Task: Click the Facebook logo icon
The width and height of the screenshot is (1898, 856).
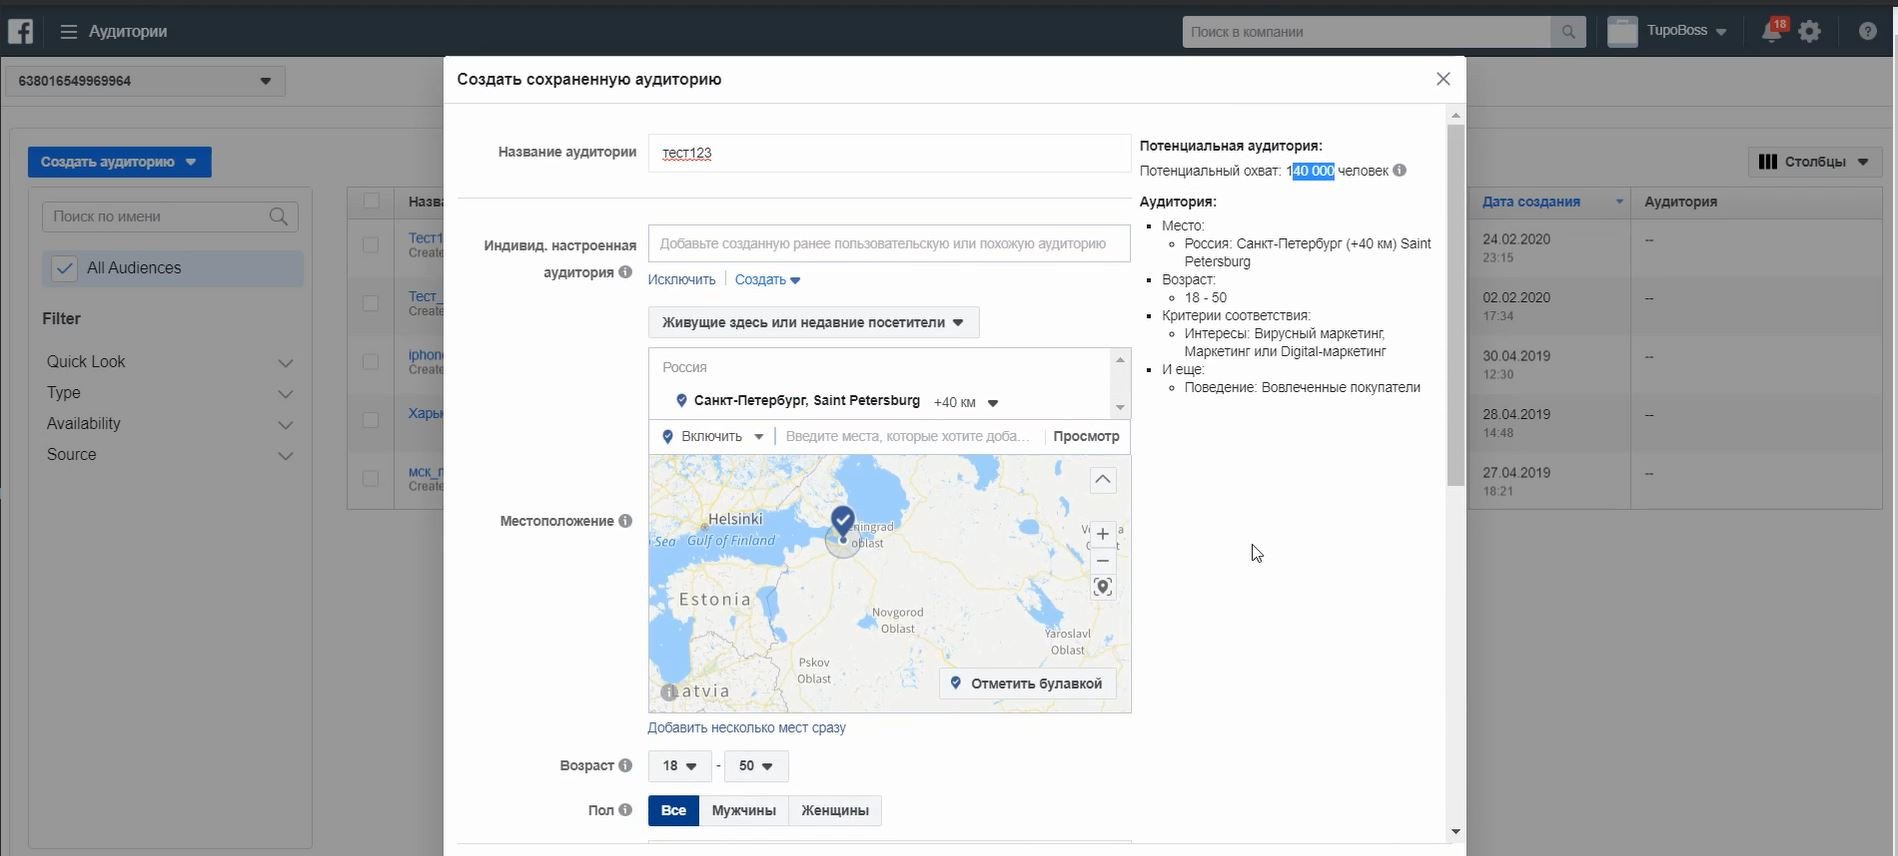Action: pos(21,31)
